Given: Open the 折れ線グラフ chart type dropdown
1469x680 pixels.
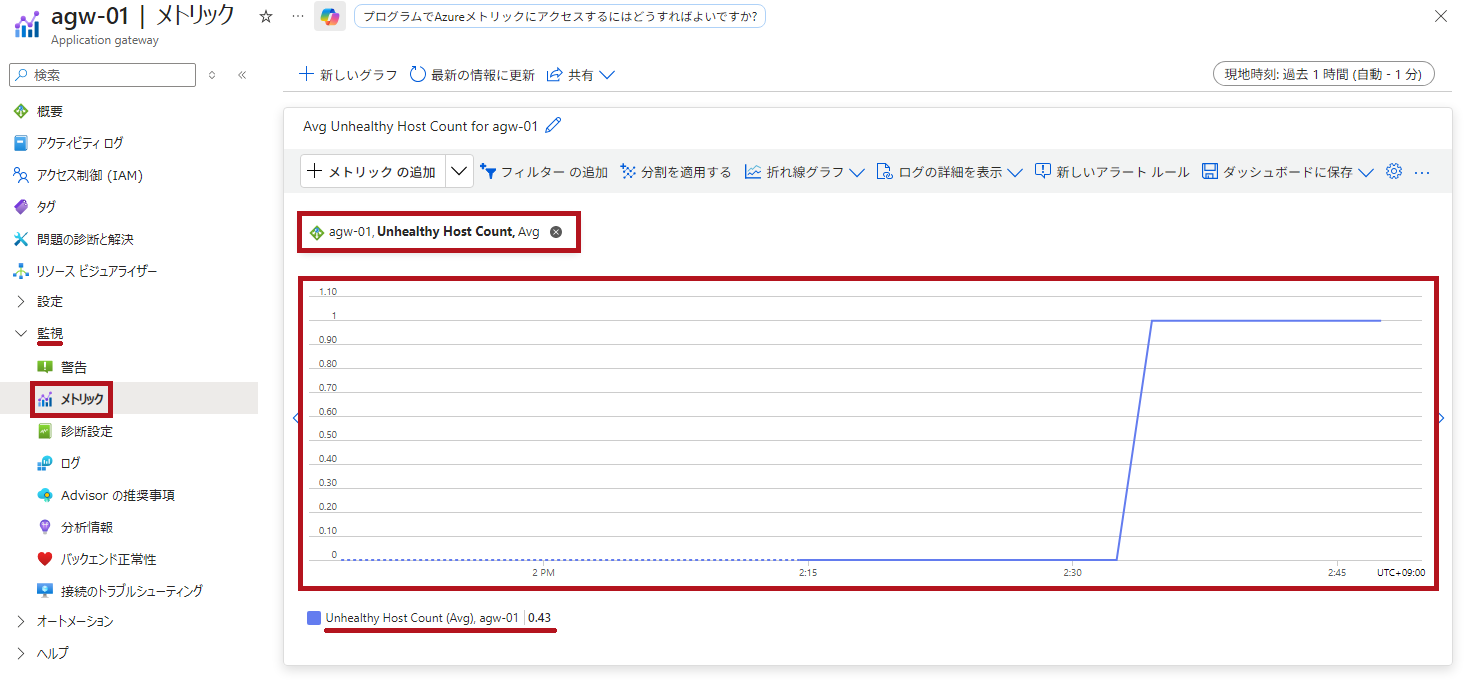Looking at the screenshot, I should coord(805,172).
